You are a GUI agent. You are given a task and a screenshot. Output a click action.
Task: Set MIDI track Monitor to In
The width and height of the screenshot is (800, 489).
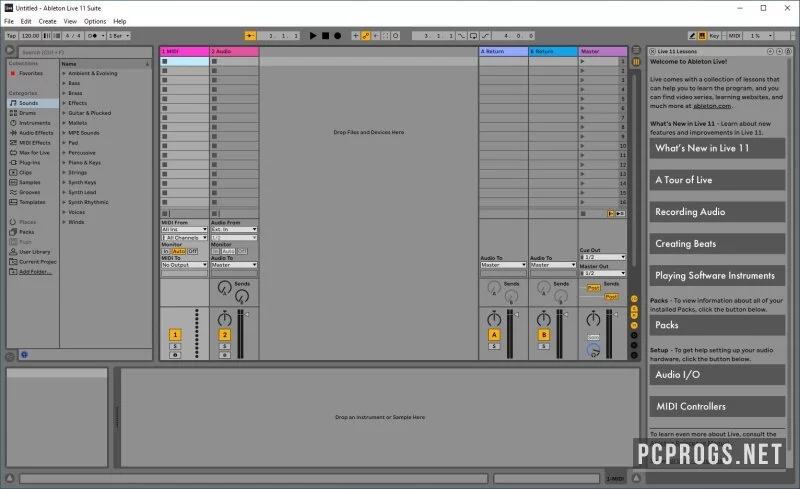click(x=166, y=252)
